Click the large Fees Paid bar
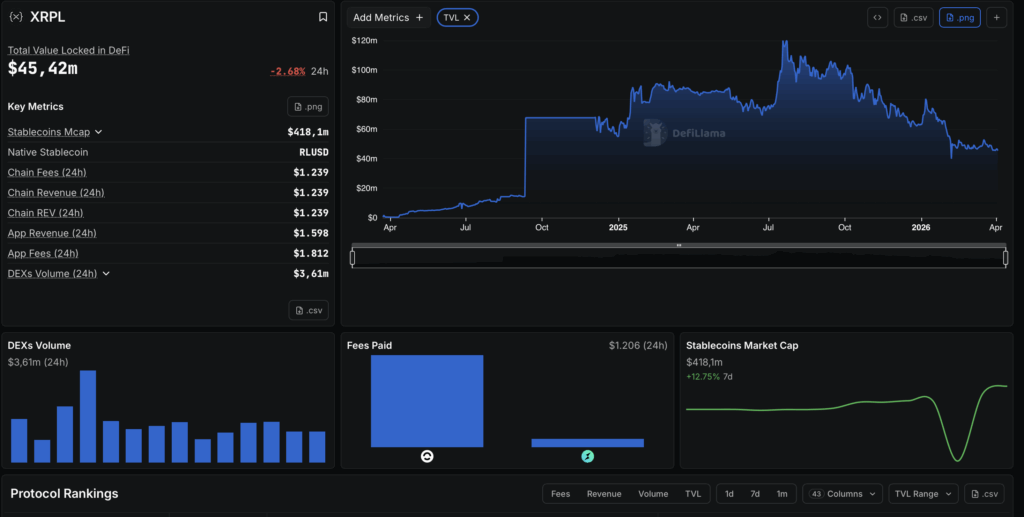1024x517 pixels. [427, 401]
